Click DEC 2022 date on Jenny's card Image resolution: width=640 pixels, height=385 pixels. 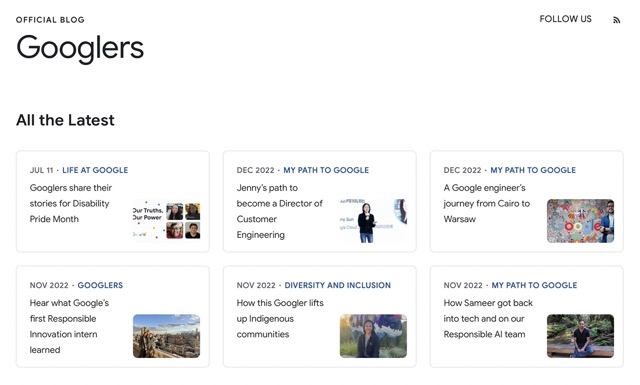click(x=256, y=170)
